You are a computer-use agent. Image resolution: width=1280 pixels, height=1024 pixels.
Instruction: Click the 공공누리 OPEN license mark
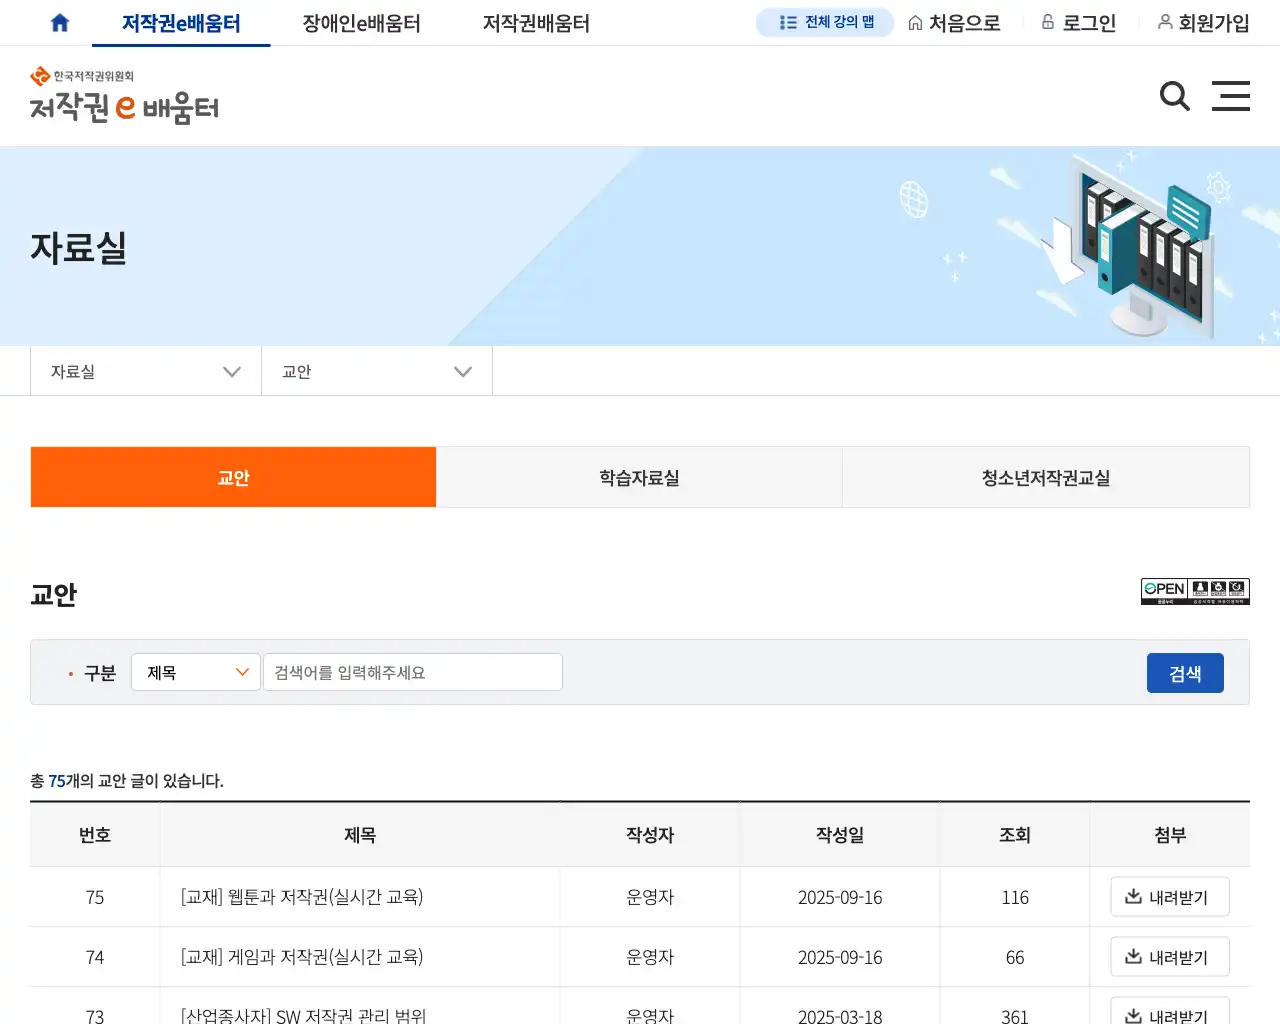click(x=1194, y=591)
